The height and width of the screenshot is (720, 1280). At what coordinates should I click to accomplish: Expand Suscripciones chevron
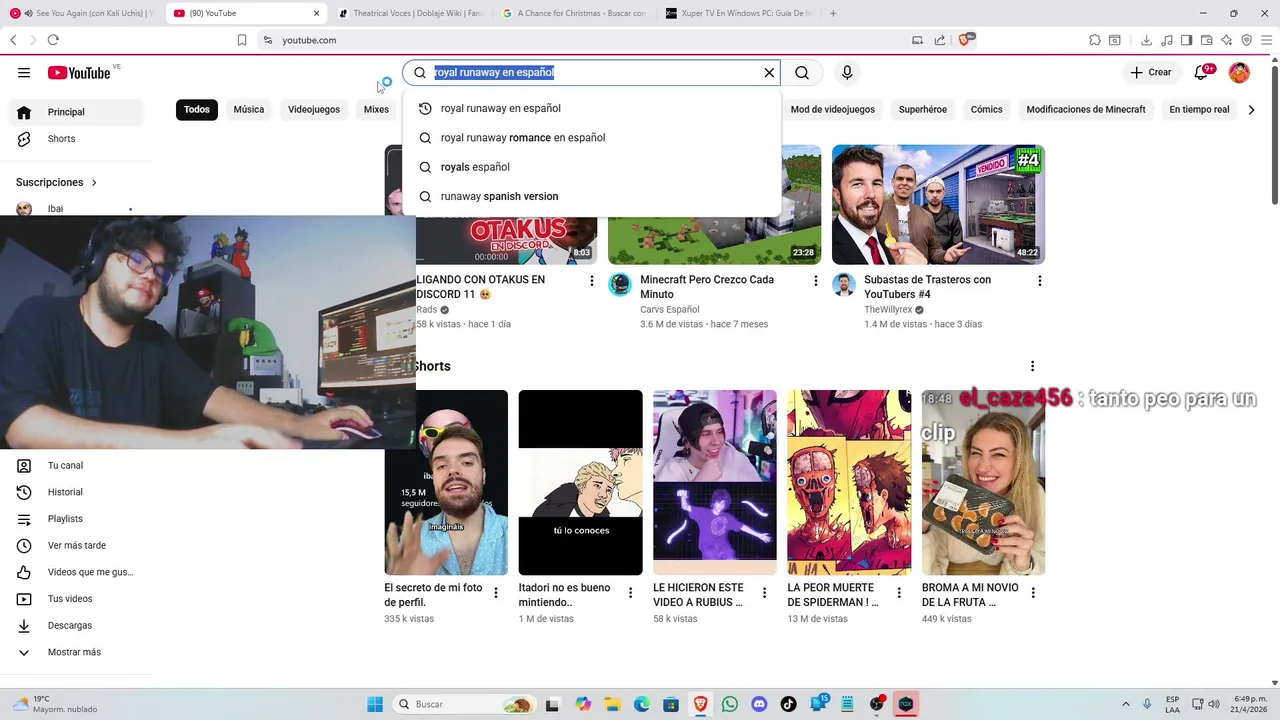94,183
